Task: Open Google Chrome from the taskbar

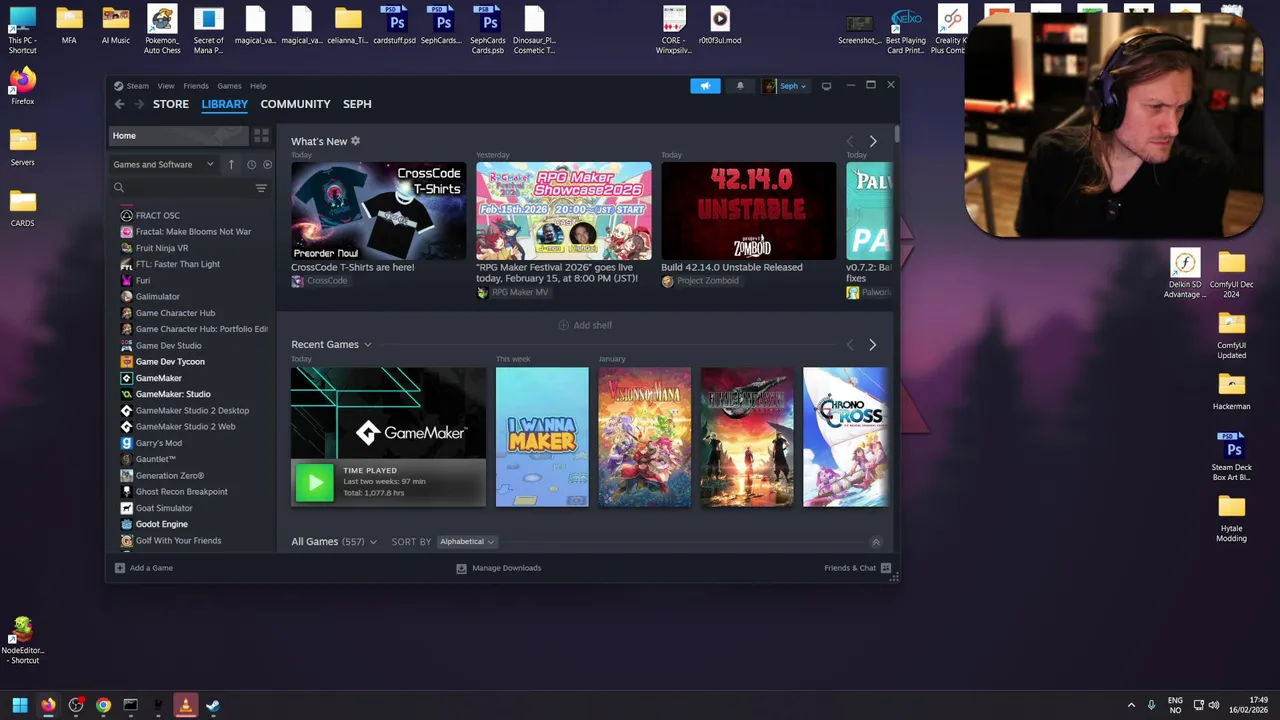Action: coord(103,705)
